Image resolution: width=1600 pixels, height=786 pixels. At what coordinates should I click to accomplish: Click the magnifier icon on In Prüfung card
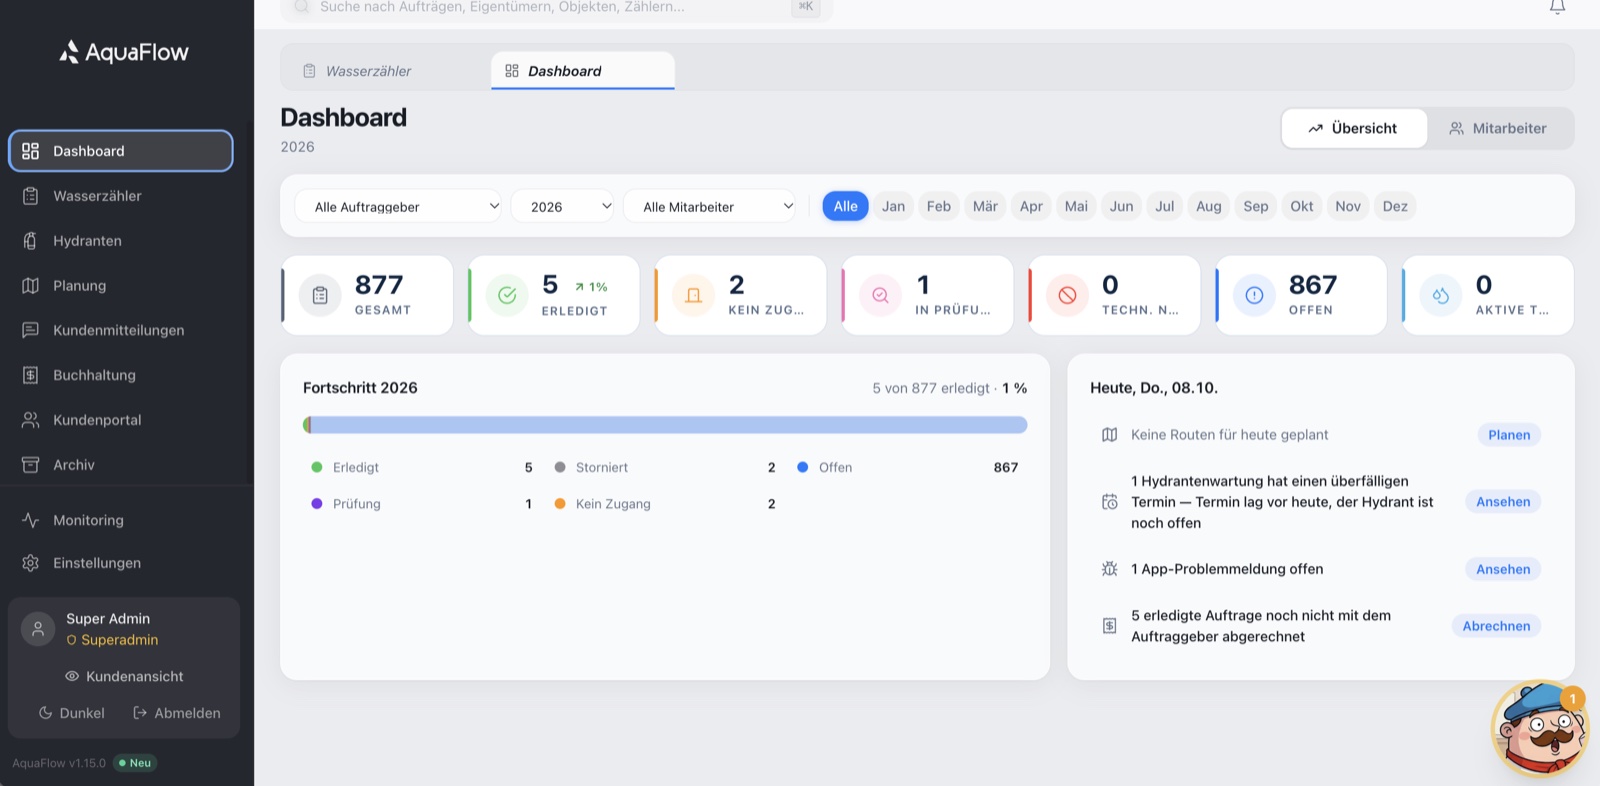pyautogui.click(x=880, y=295)
